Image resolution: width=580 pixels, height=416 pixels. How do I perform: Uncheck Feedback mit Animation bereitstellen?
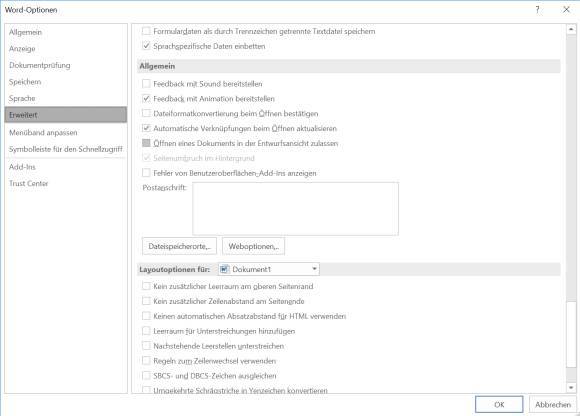pyautogui.click(x=146, y=98)
